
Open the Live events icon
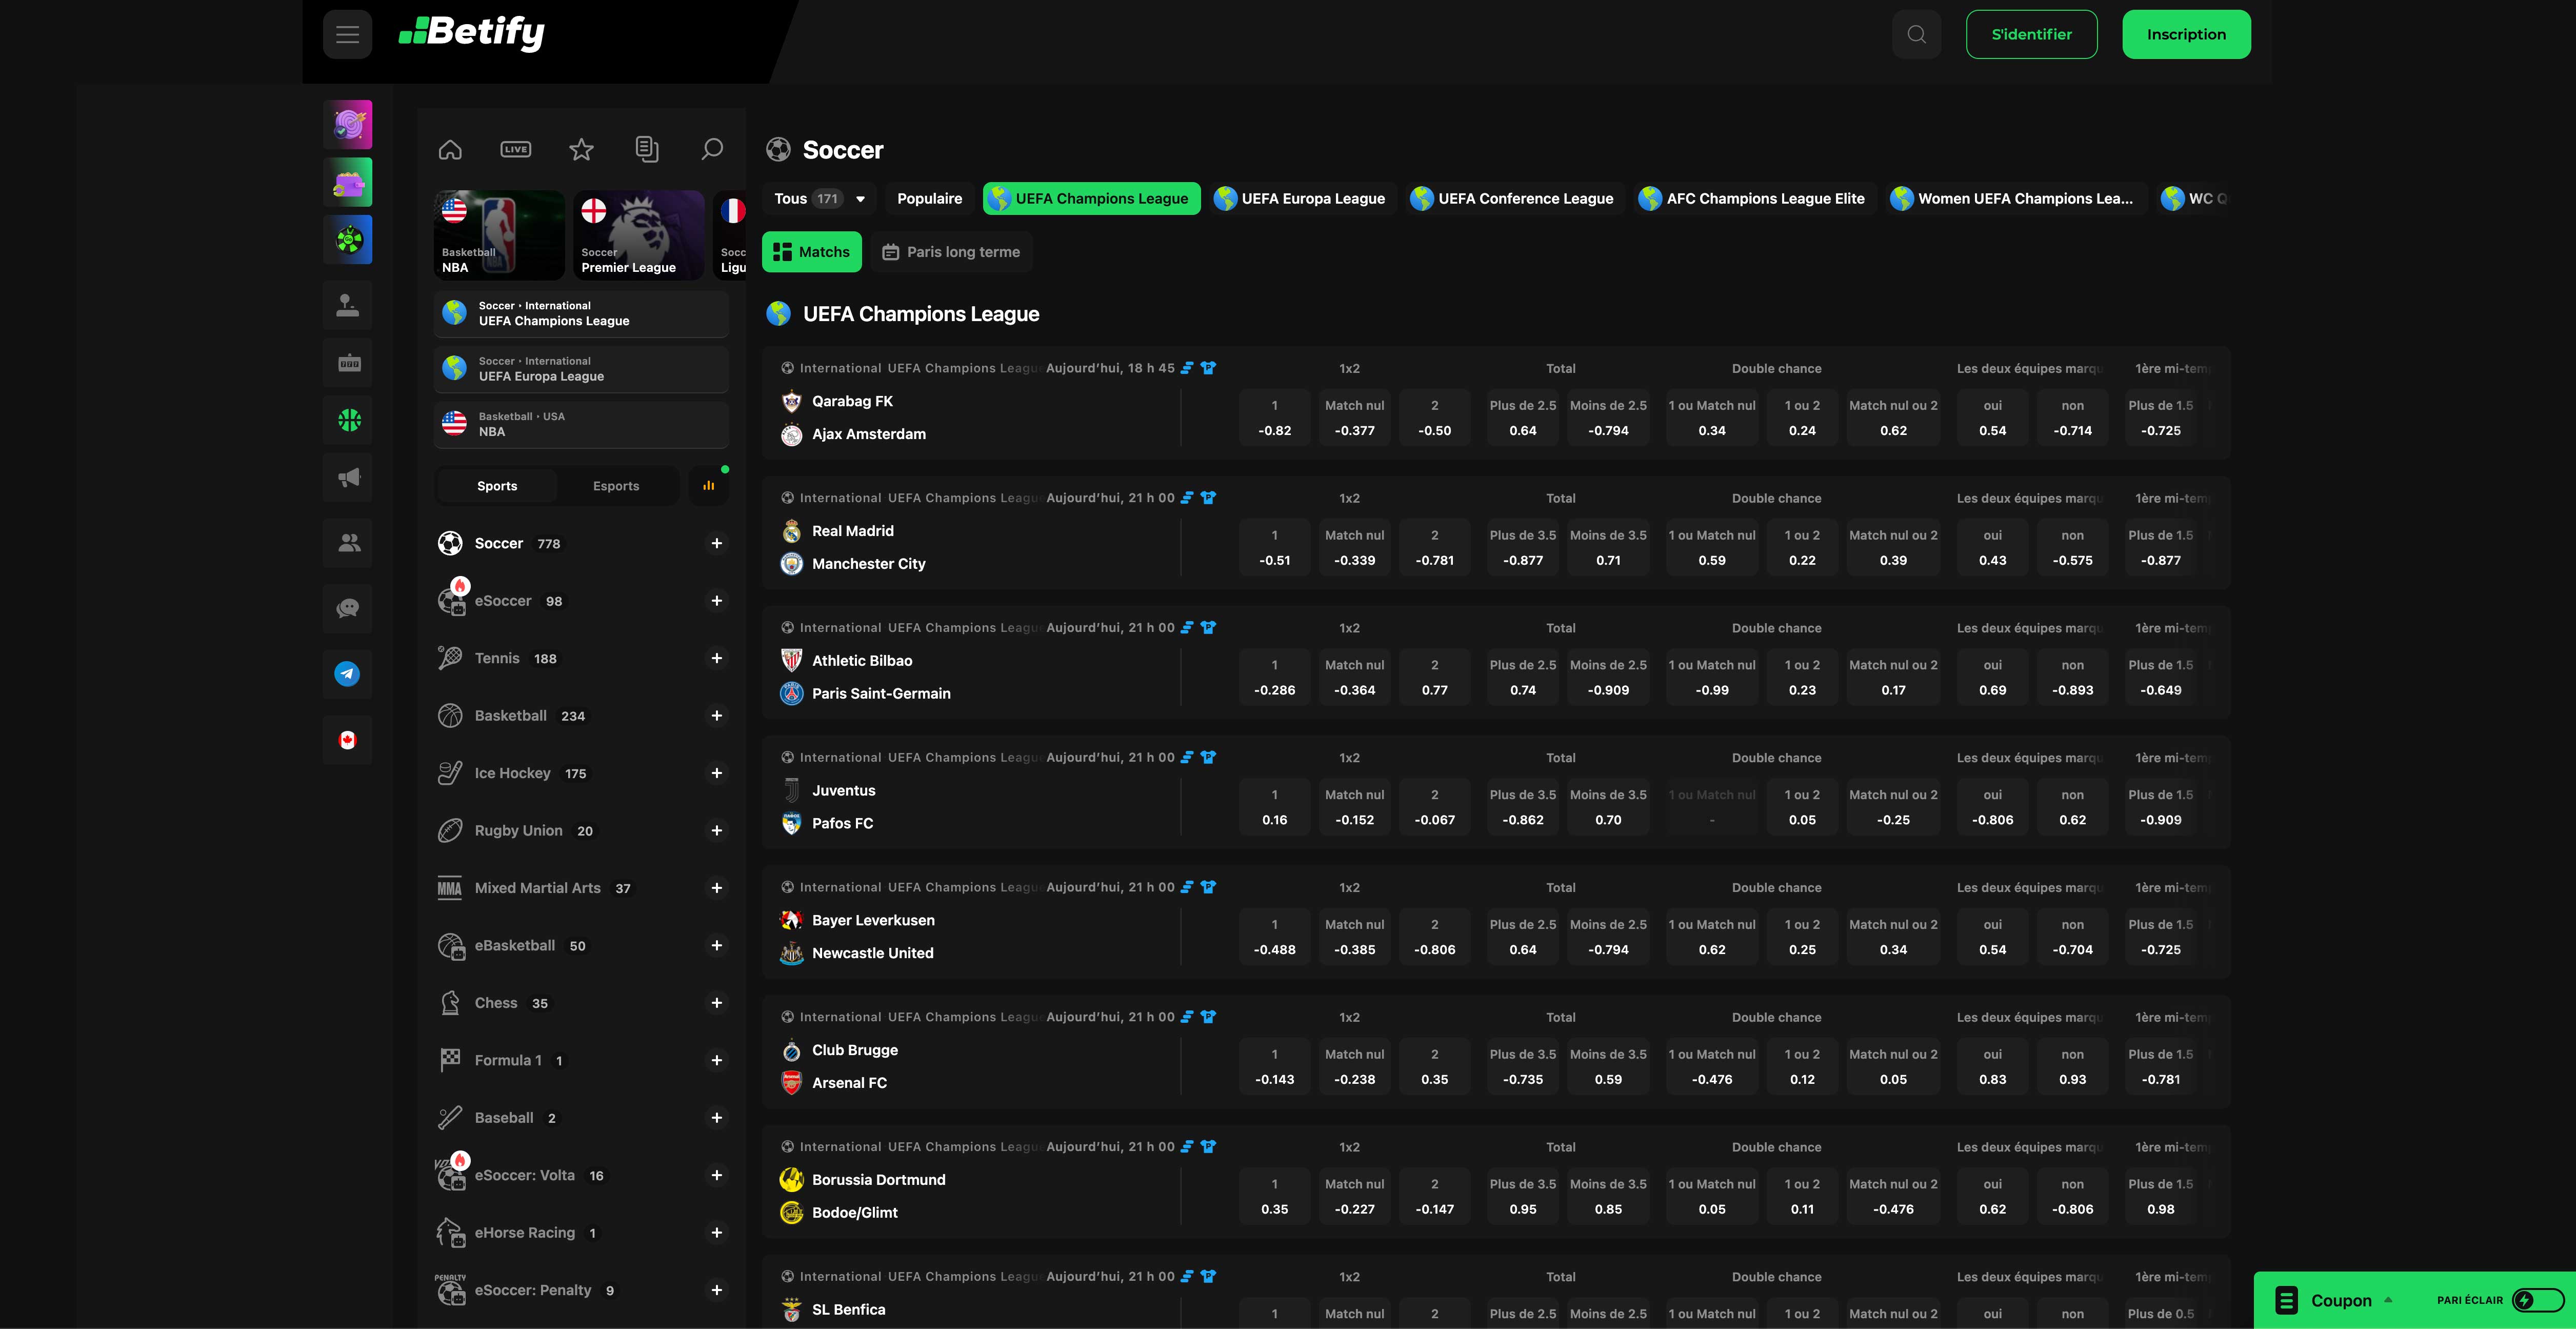tap(516, 148)
